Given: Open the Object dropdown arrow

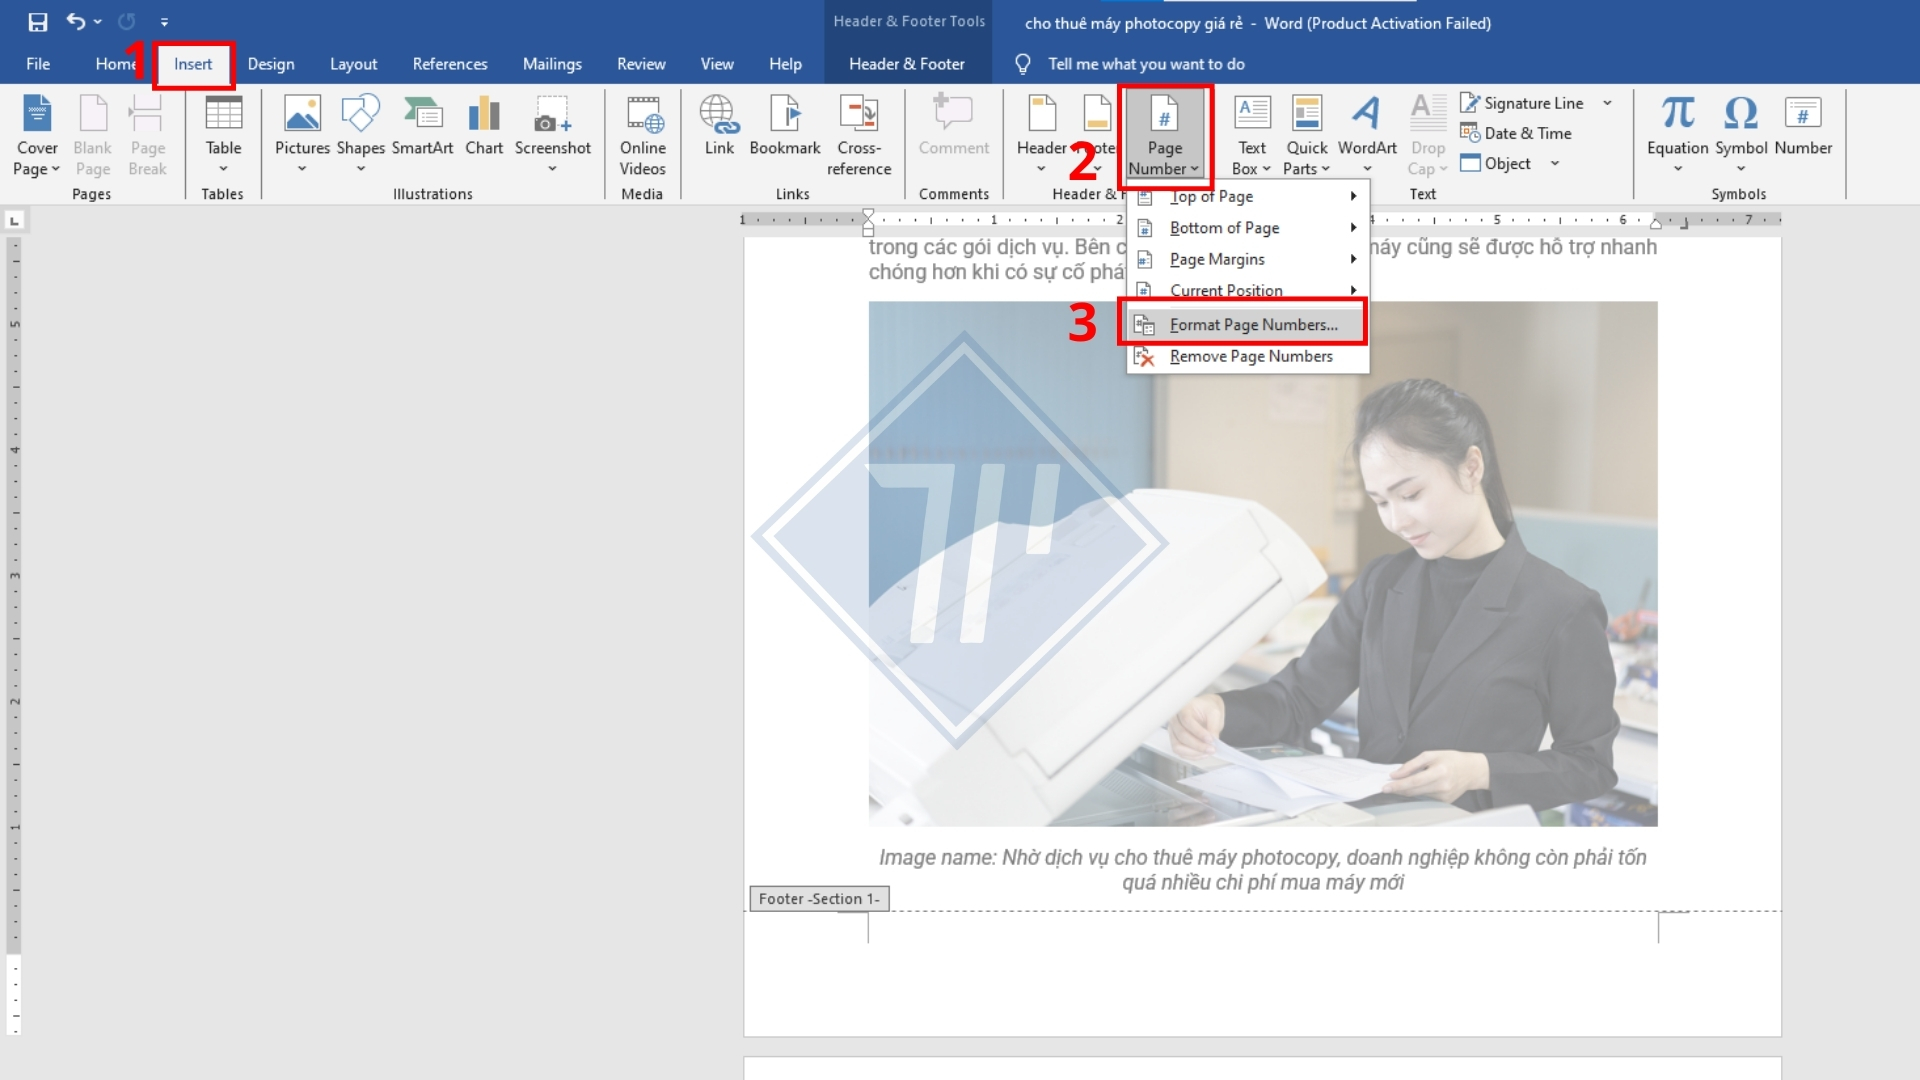Looking at the screenshot, I should pos(1556,163).
